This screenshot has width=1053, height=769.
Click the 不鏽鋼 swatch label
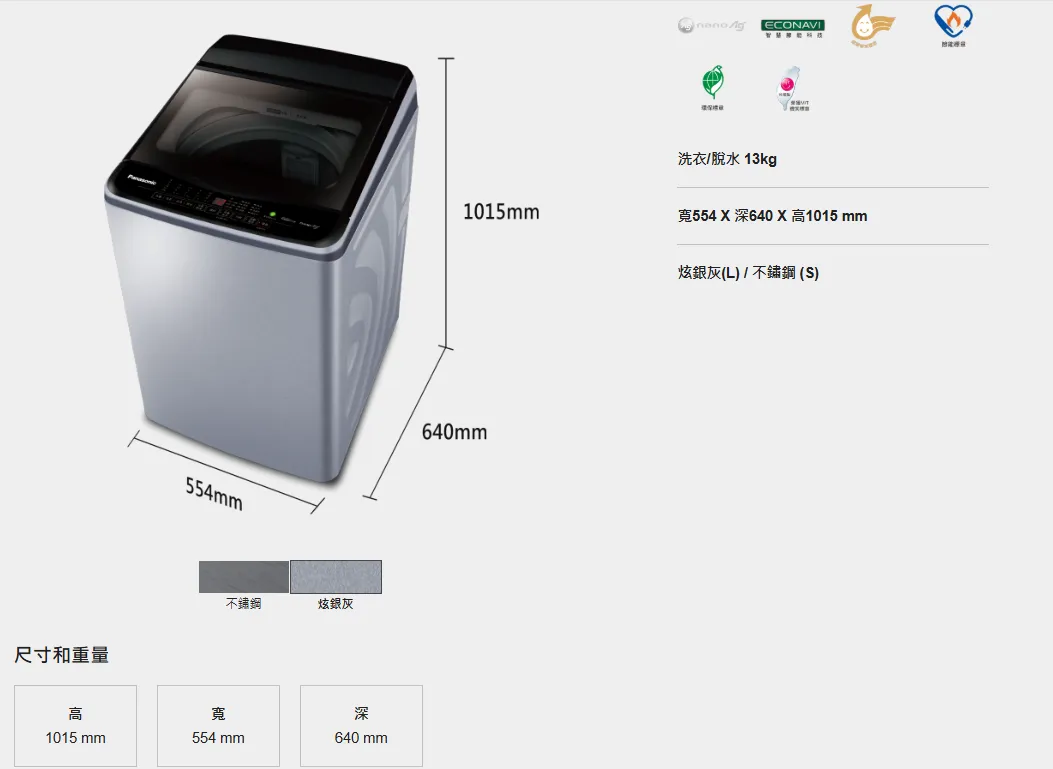[243, 604]
